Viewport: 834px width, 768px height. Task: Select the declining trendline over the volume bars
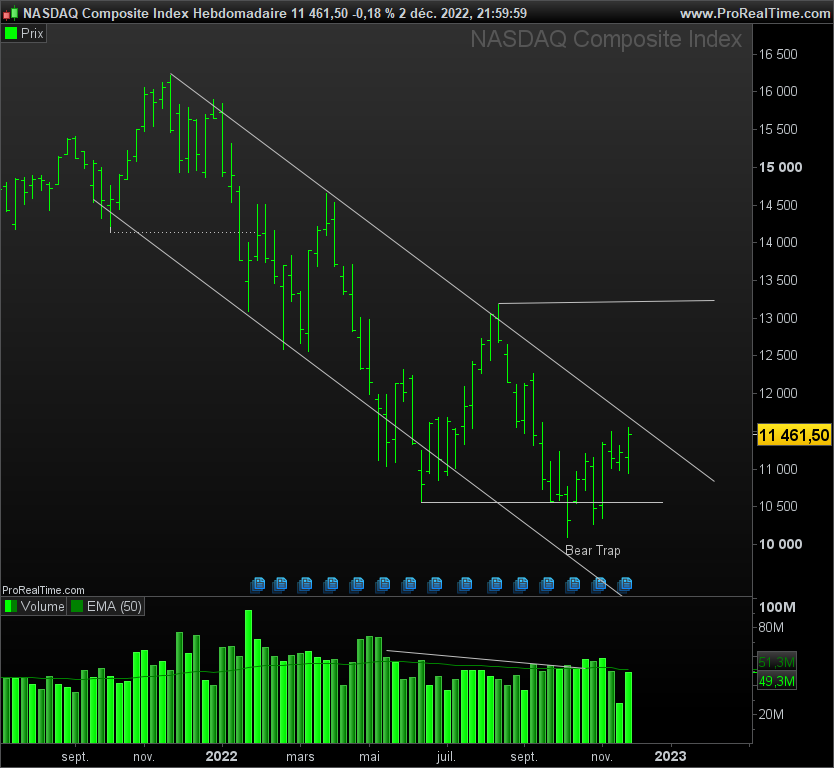(x=485, y=660)
